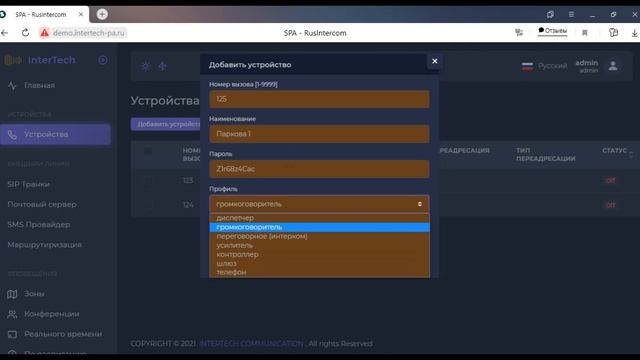This screenshot has width=640, height=360.
Task: Tick the checkbox for device 123
Action: click(147, 180)
